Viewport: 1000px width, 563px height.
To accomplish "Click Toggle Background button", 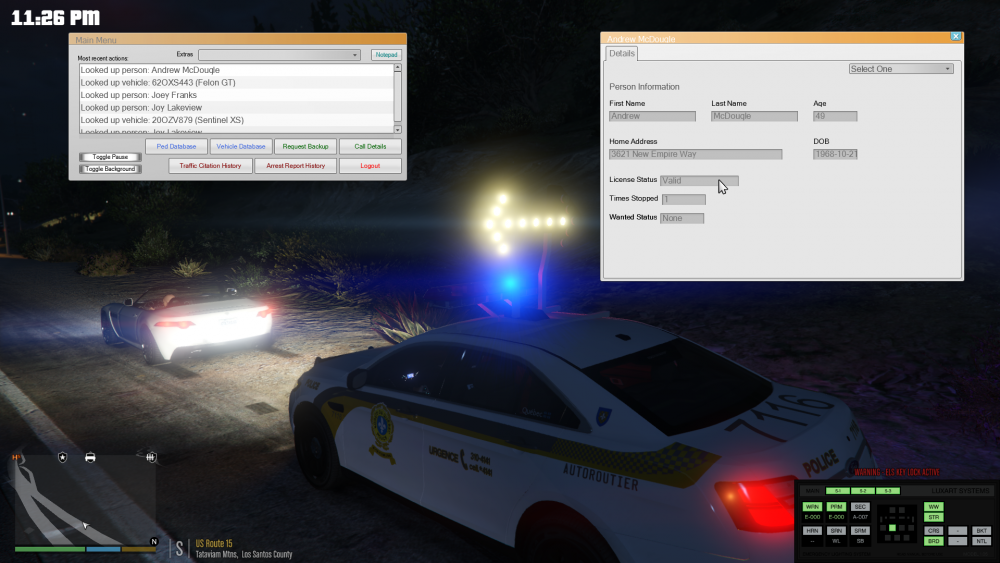I will click(110, 169).
